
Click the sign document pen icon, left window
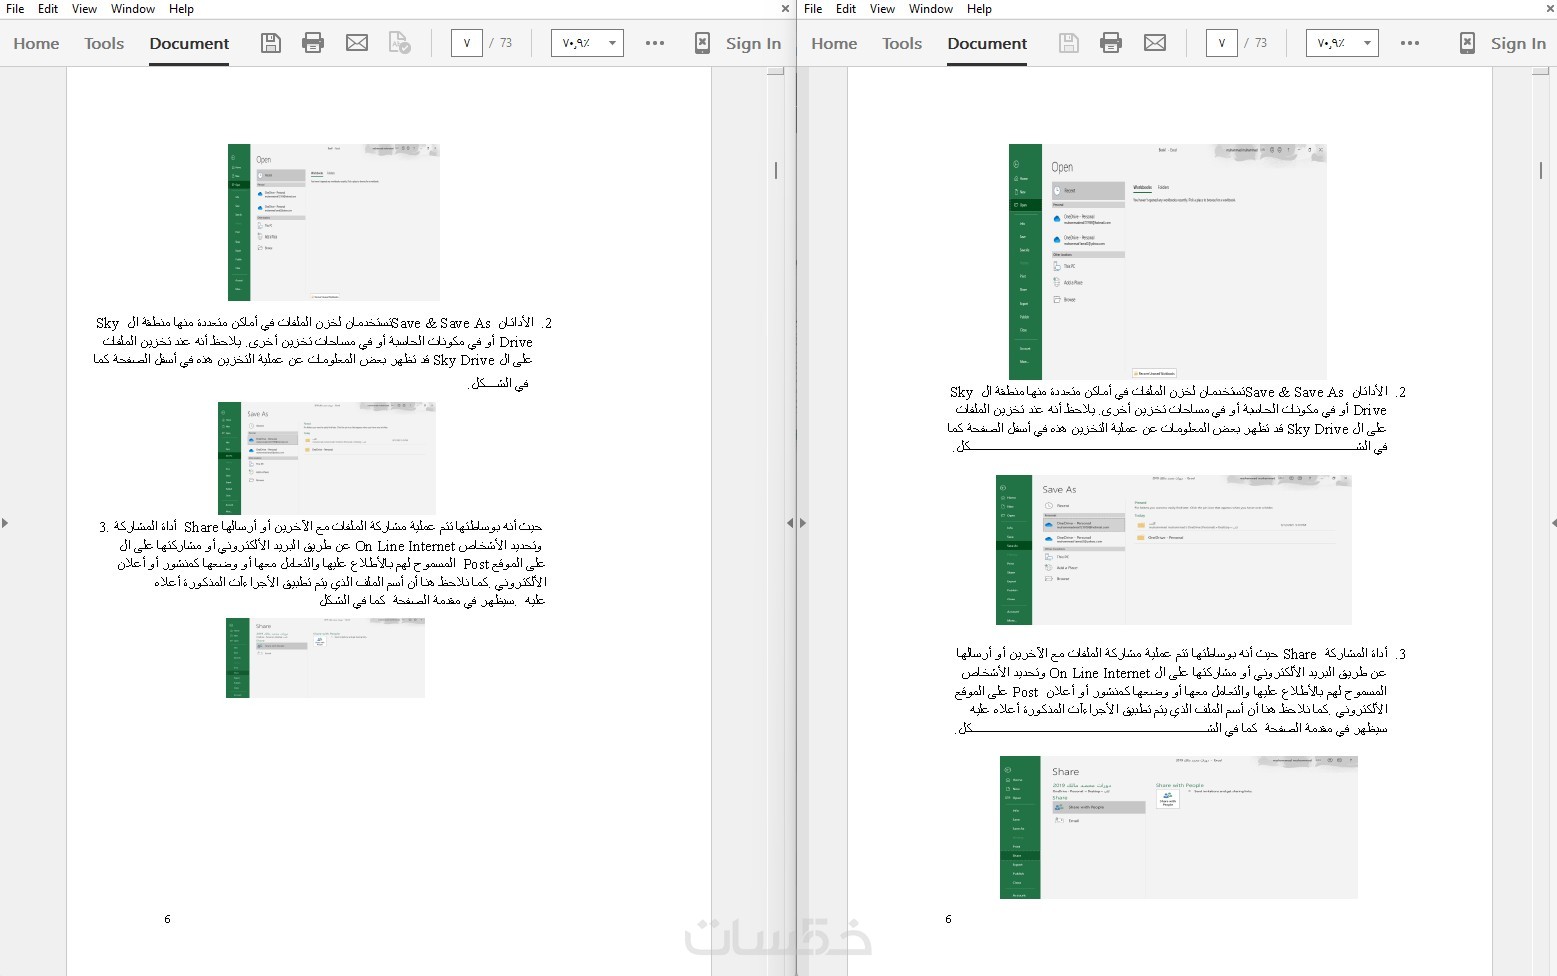400,43
